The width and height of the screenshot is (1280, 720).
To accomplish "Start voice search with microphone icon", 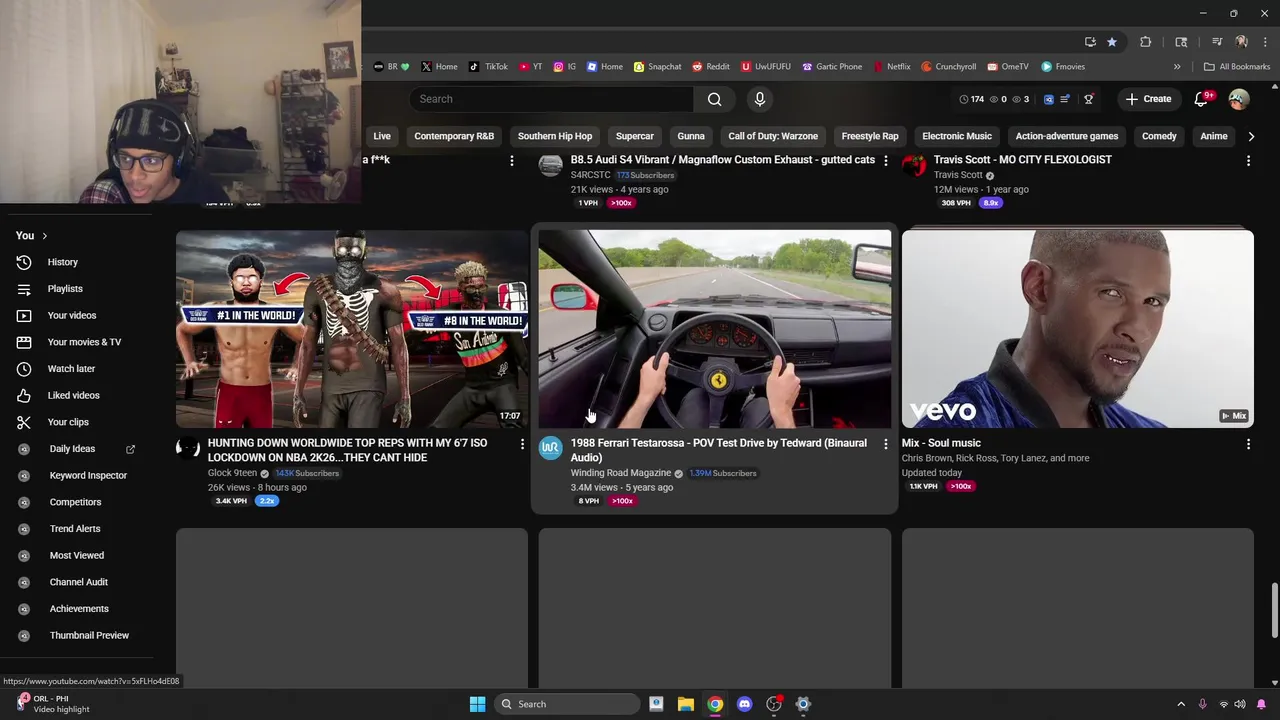I will click(759, 99).
